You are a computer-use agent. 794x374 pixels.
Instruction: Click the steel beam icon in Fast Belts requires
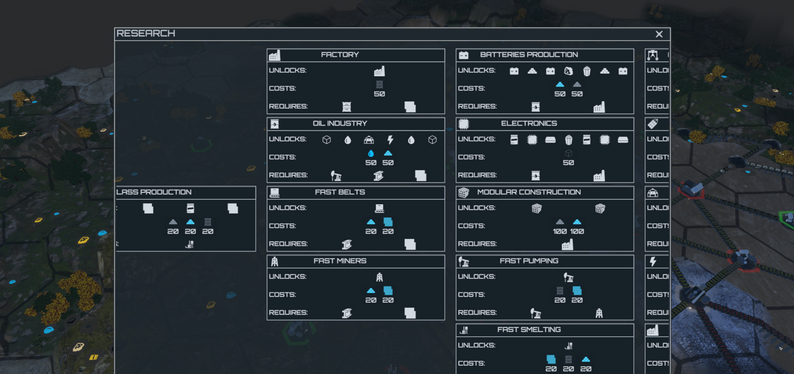pos(347,244)
